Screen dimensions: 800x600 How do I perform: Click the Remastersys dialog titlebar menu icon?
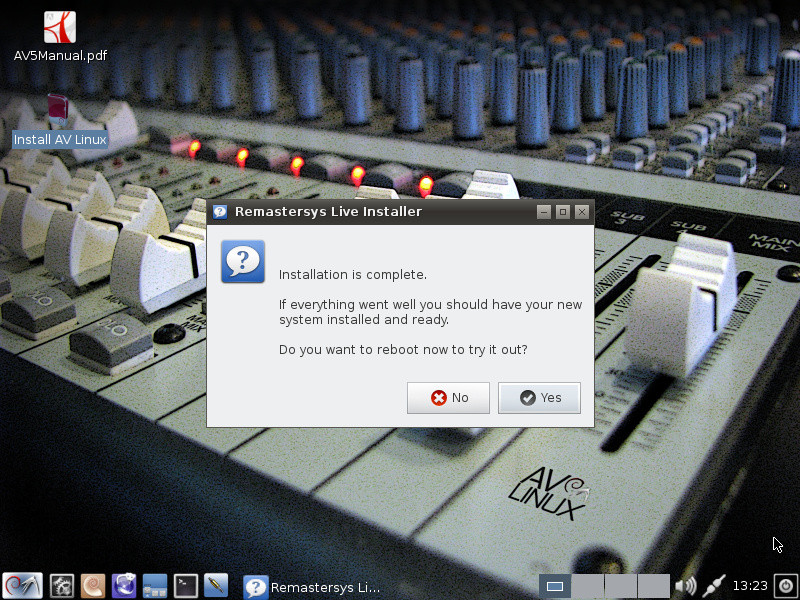coord(220,212)
